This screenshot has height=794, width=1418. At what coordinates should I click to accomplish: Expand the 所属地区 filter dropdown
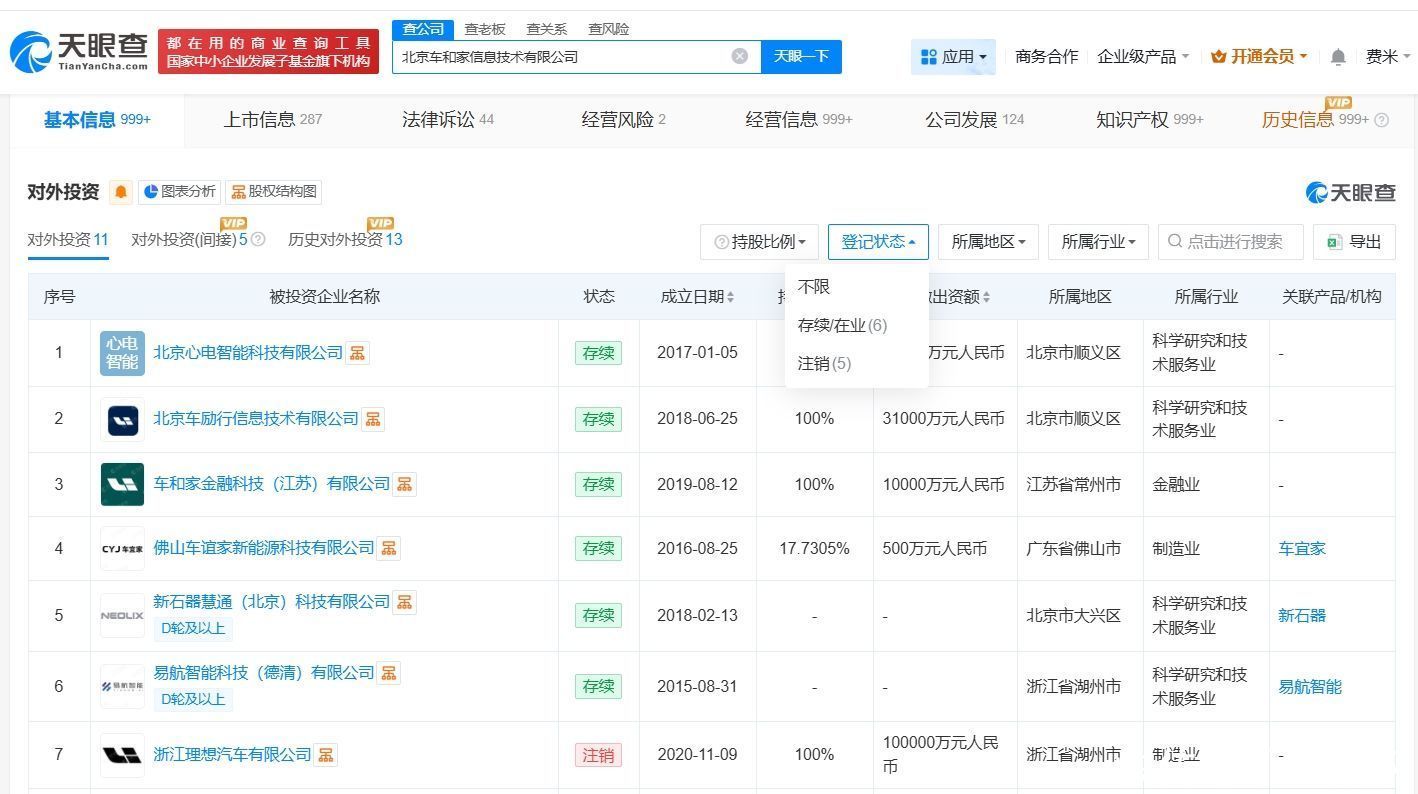click(x=988, y=242)
